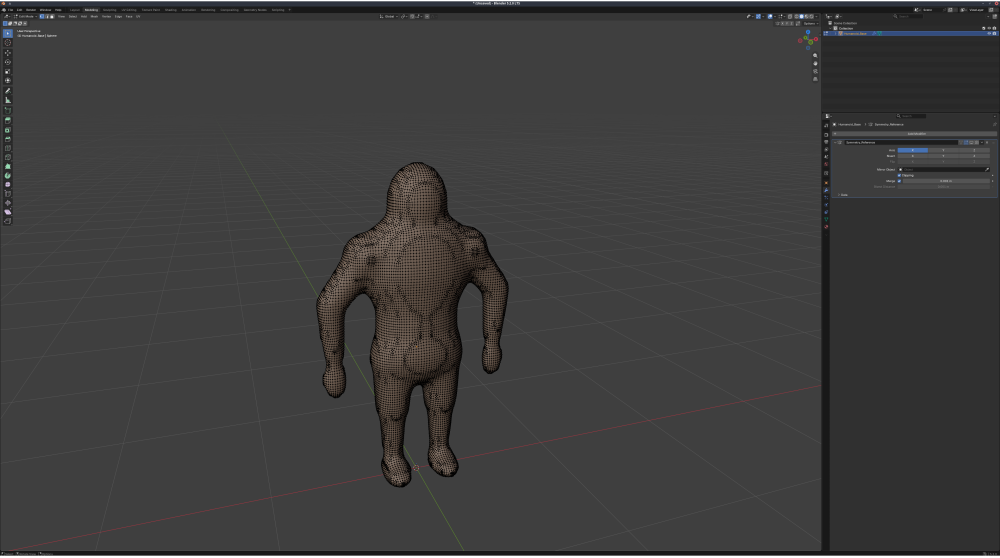Open the Render menu
Viewport: 1000px width, 558px height.
point(31,10)
